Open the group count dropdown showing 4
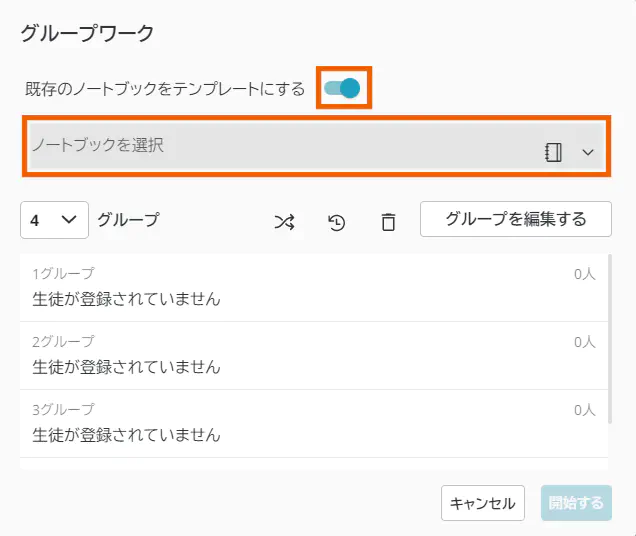 54,220
